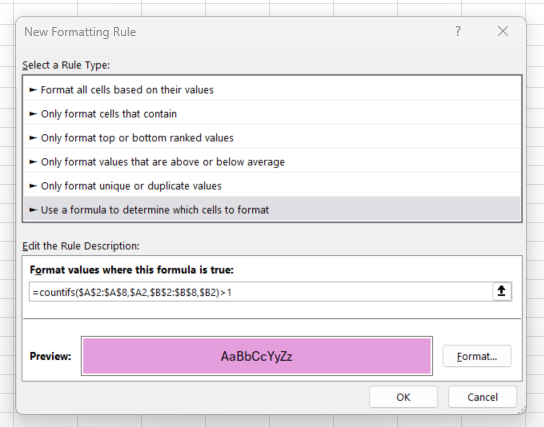The width and height of the screenshot is (544, 427).
Task: Click the 'Format values where this formula is true:' label
Action: coord(131,270)
